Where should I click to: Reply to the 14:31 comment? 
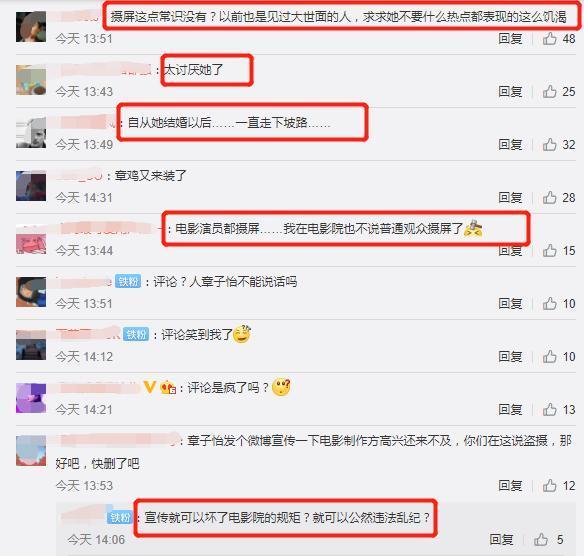tap(510, 197)
